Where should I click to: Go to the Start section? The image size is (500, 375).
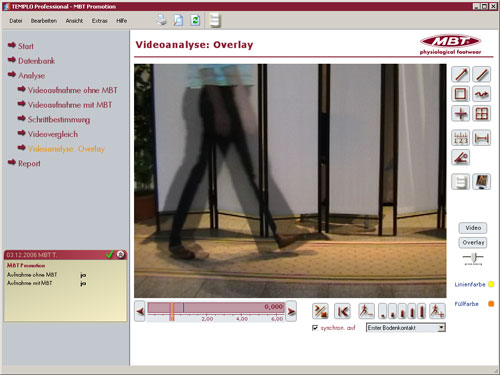(x=26, y=46)
